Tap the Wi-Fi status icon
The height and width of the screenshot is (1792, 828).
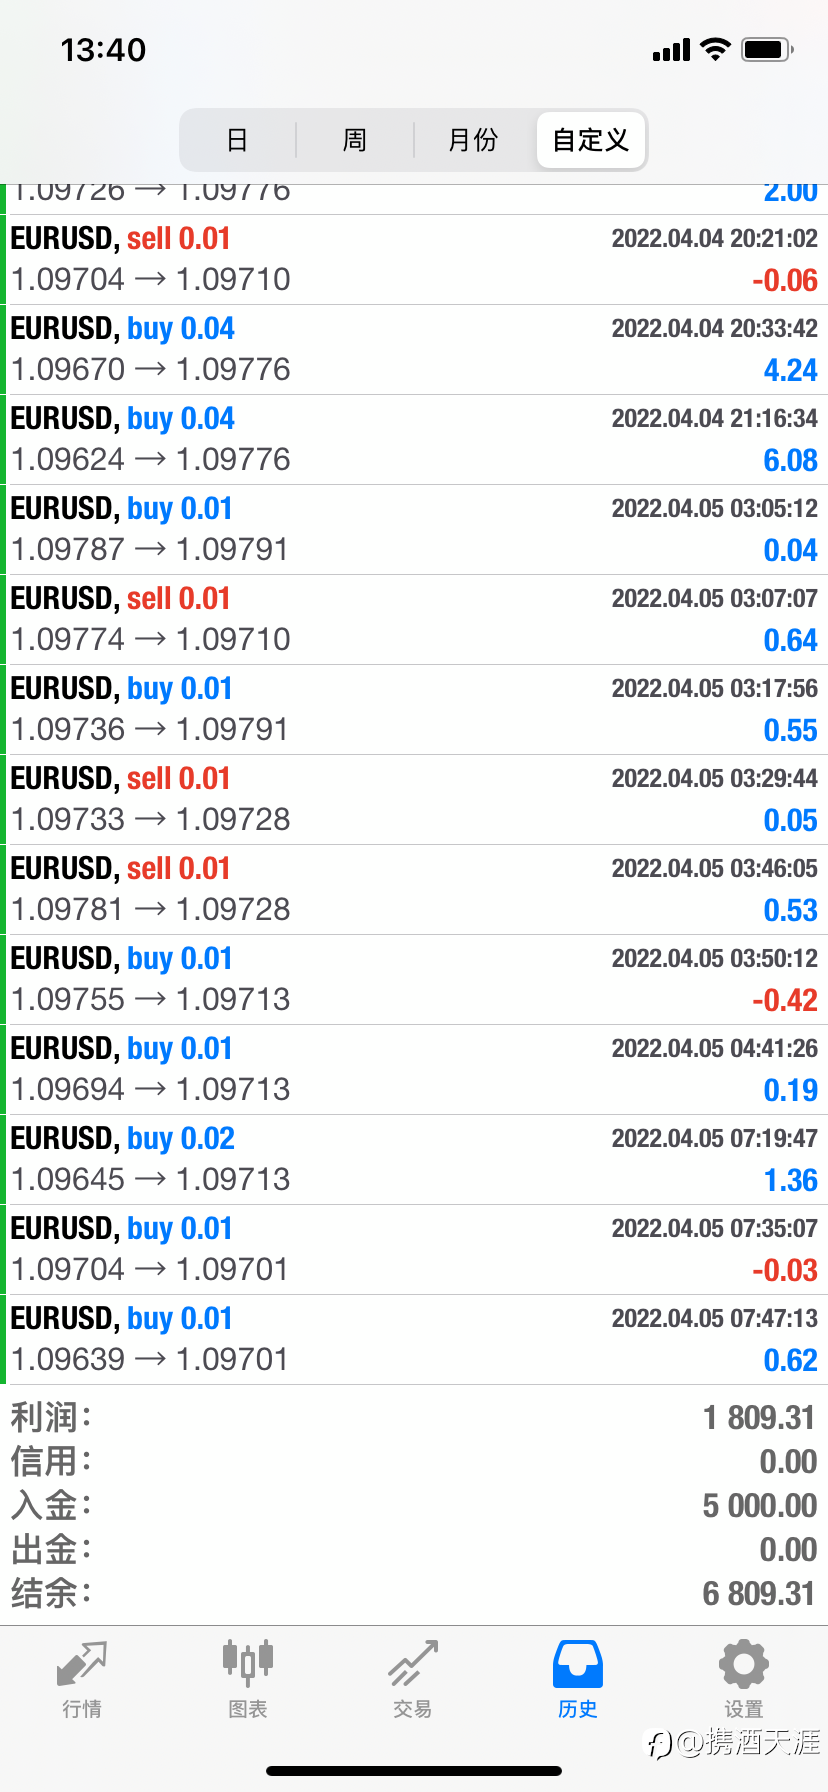coord(715,49)
